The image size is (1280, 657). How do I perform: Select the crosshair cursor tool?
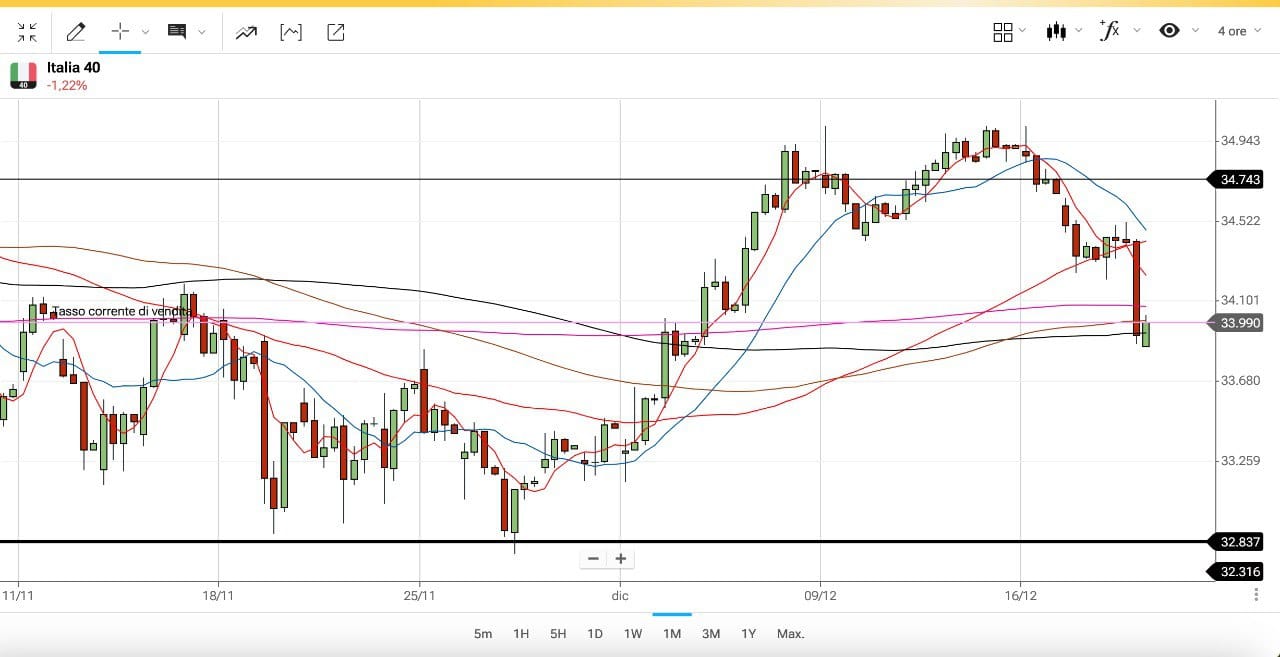[x=120, y=31]
